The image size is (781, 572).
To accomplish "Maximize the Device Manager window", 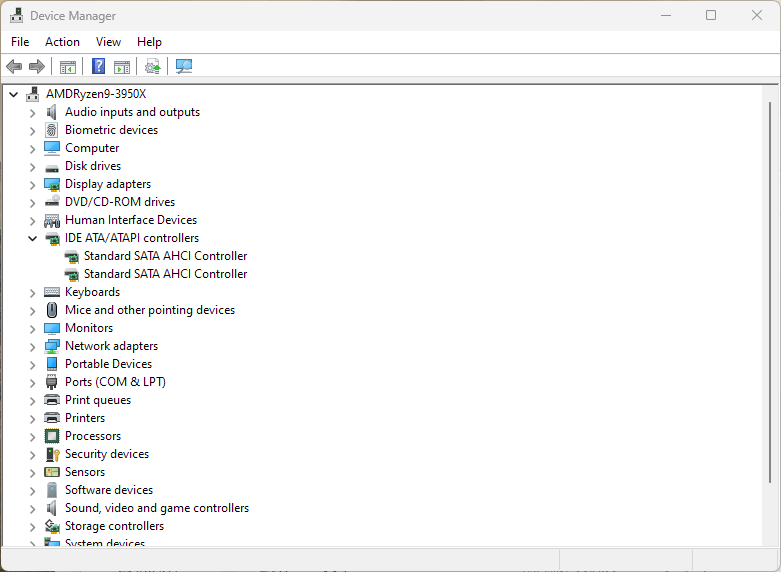I will [x=711, y=15].
